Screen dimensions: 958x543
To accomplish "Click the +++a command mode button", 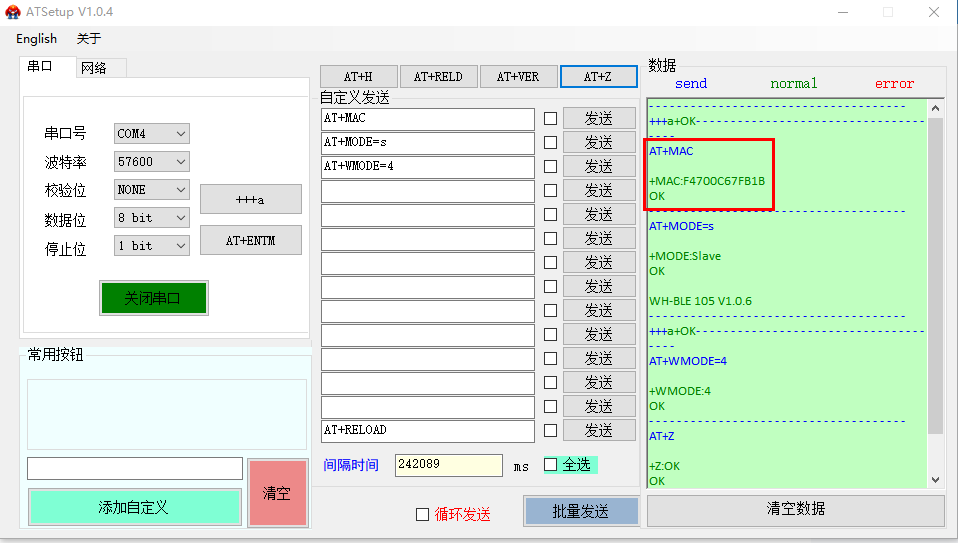I will 250,199.
